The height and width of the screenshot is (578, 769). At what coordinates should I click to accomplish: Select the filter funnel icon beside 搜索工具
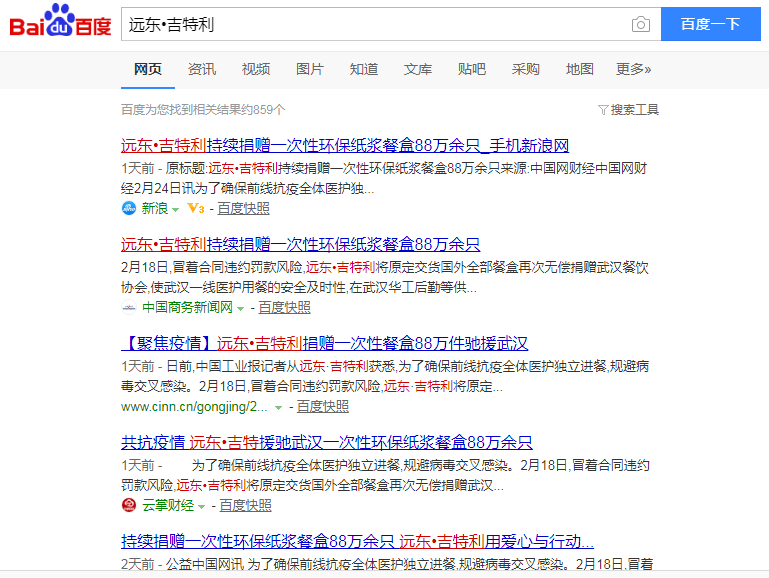tap(603, 110)
